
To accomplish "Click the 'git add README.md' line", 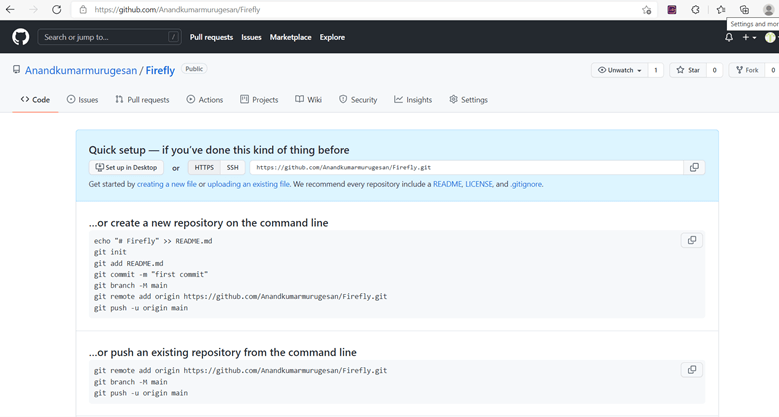I will (129, 263).
